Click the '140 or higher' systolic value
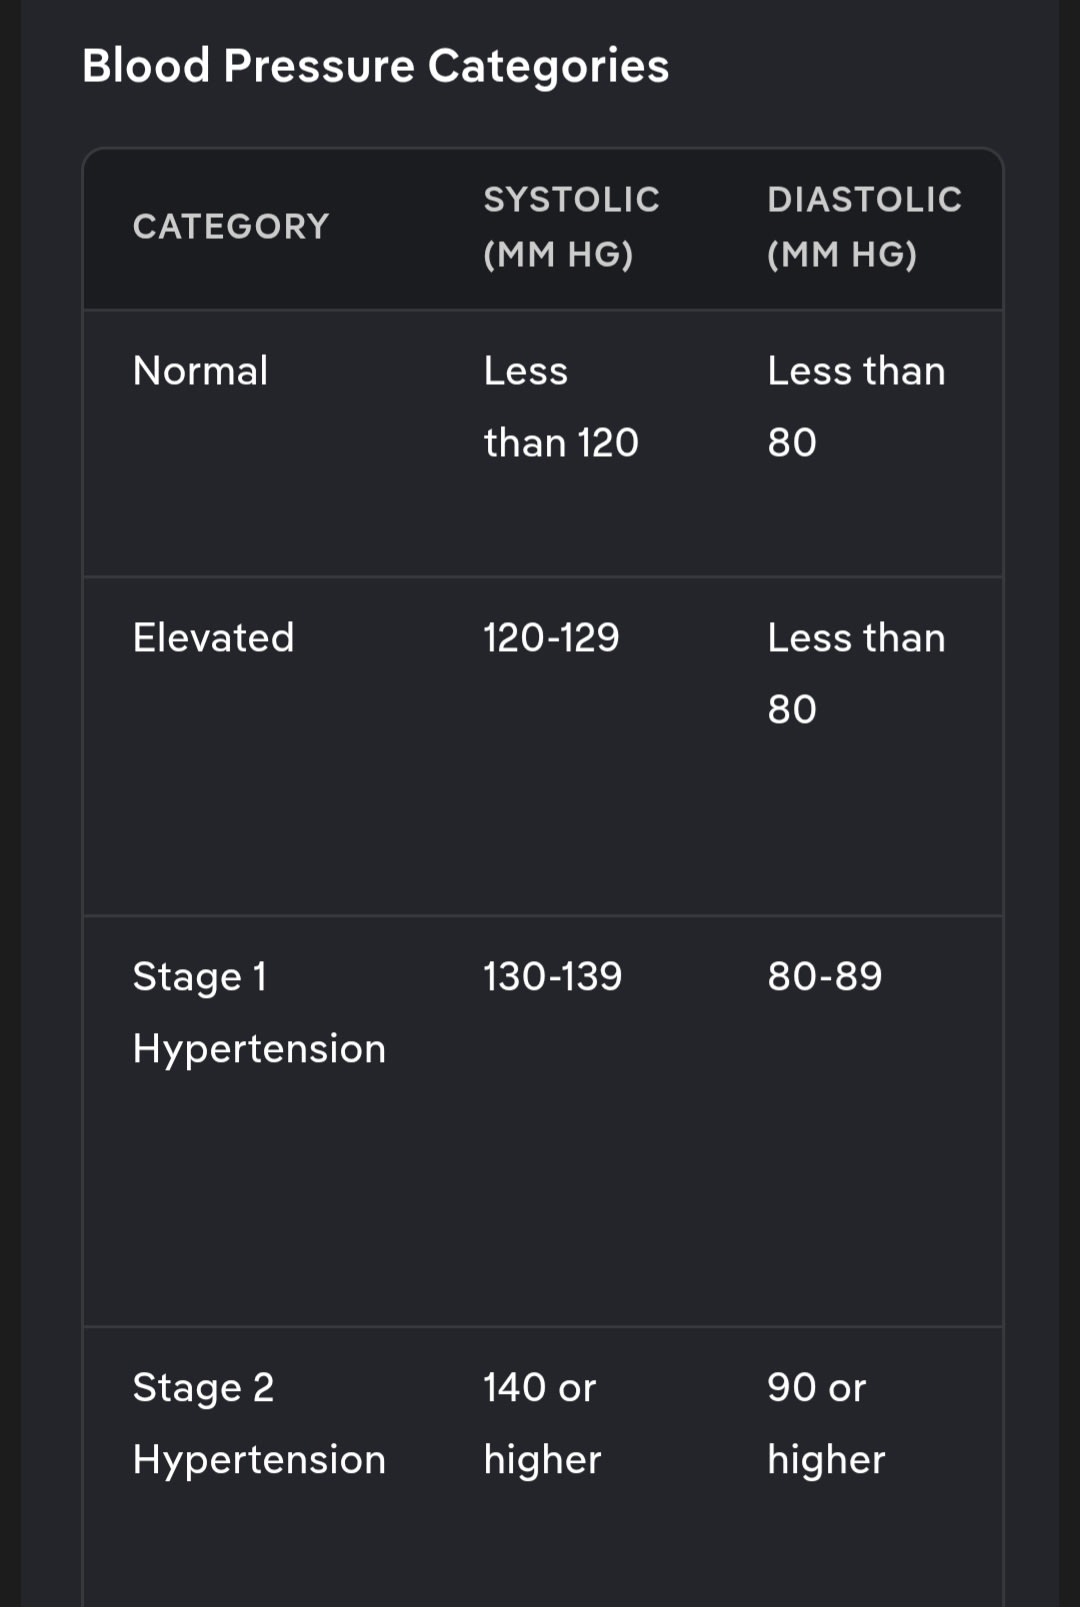This screenshot has height=1607, width=1080. pos(541,1424)
